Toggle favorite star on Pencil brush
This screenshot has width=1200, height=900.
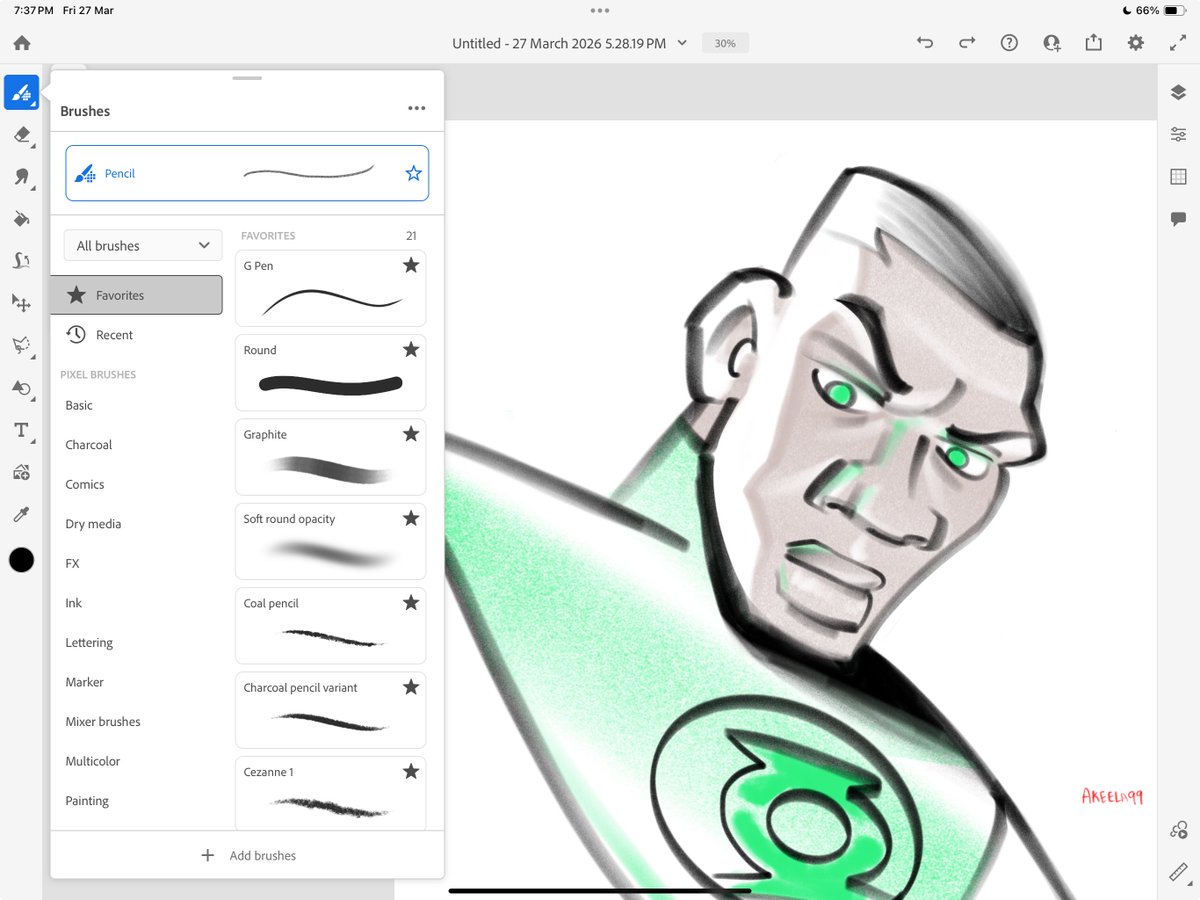pos(414,174)
